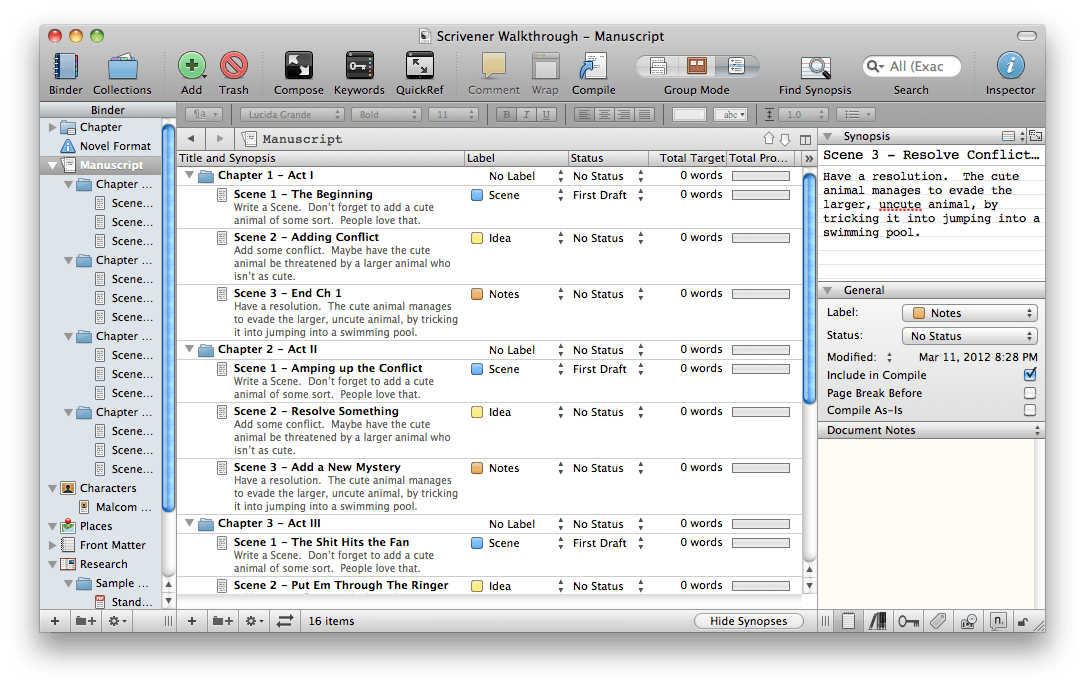
Task: Open Document Notes header menu
Action: (1037, 430)
